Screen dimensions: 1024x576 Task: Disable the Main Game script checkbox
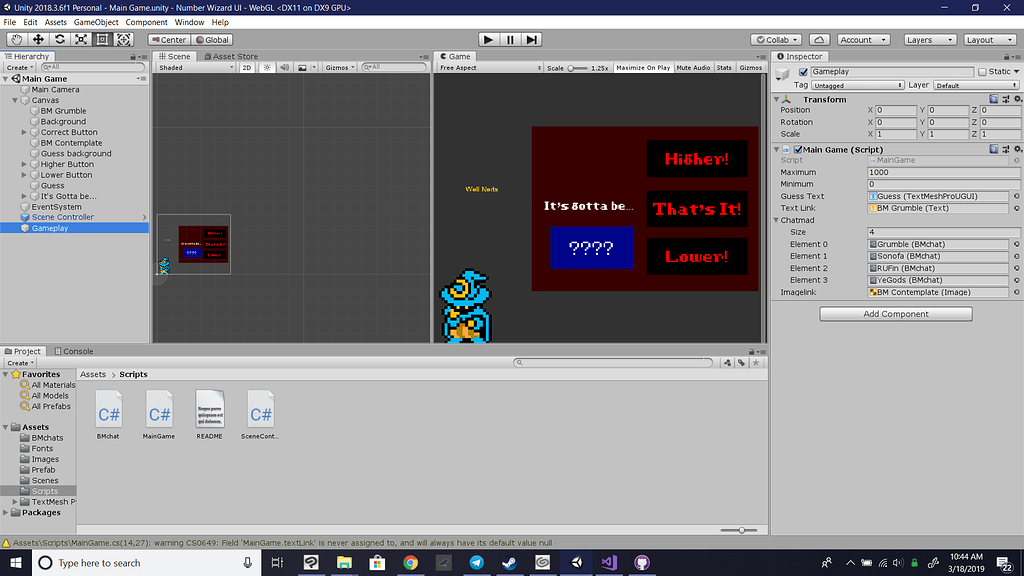pyautogui.click(x=797, y=149)
